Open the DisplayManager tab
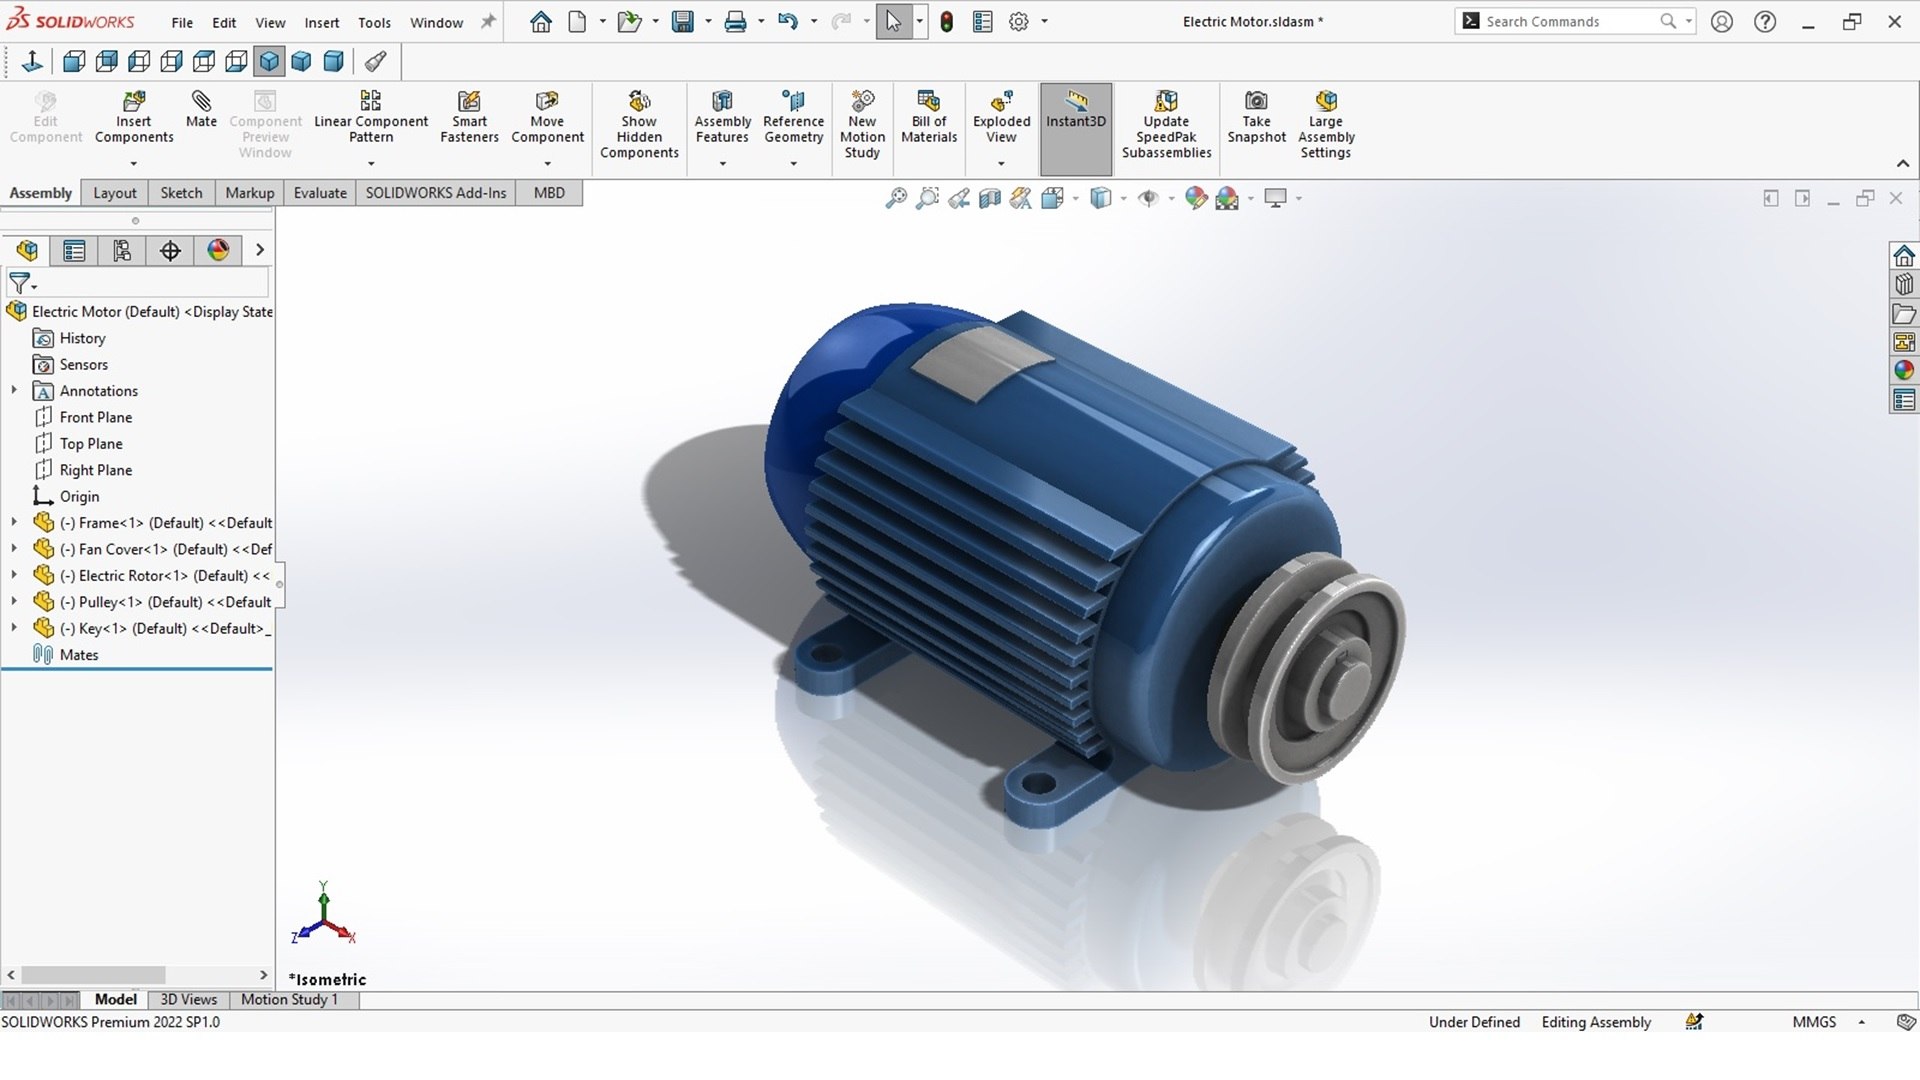 click(218, 250)
